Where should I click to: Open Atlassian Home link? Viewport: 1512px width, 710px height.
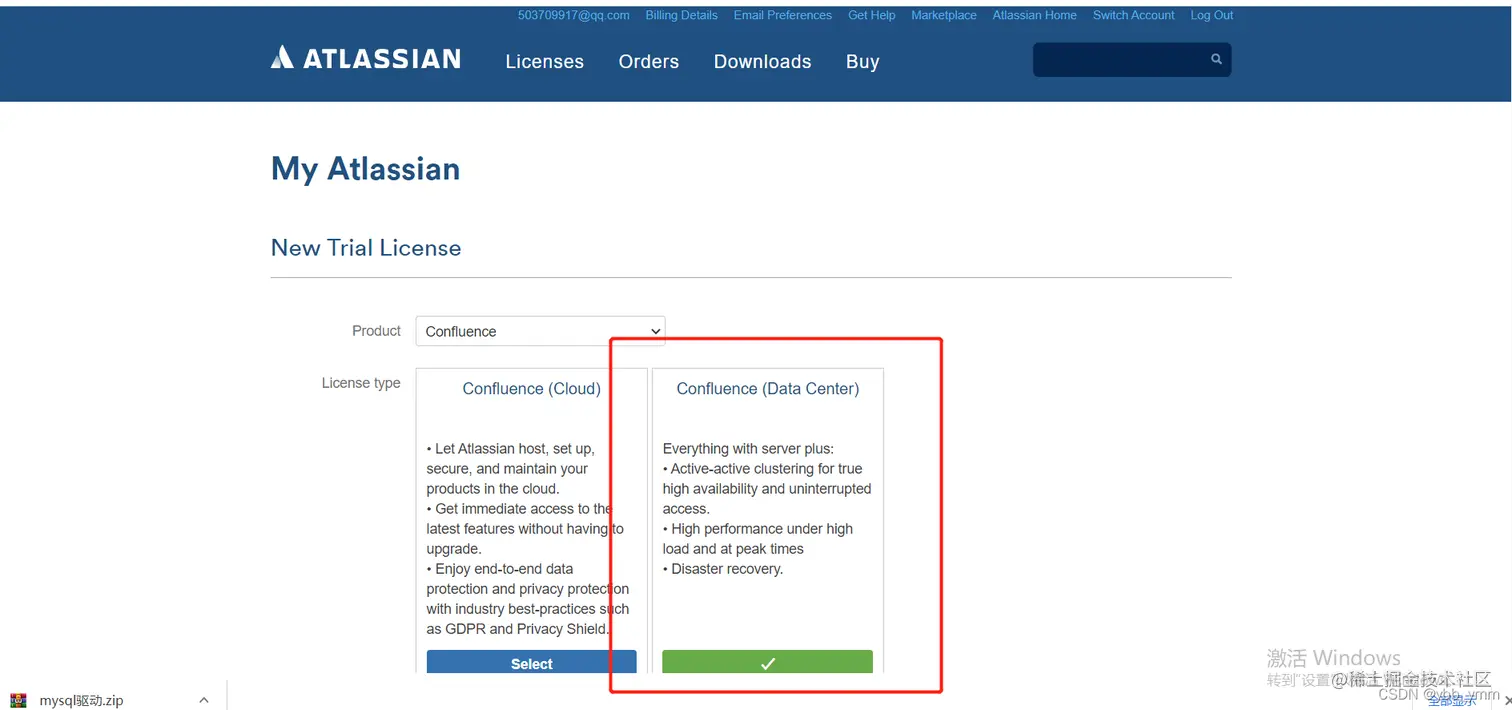pos(1035,15)
